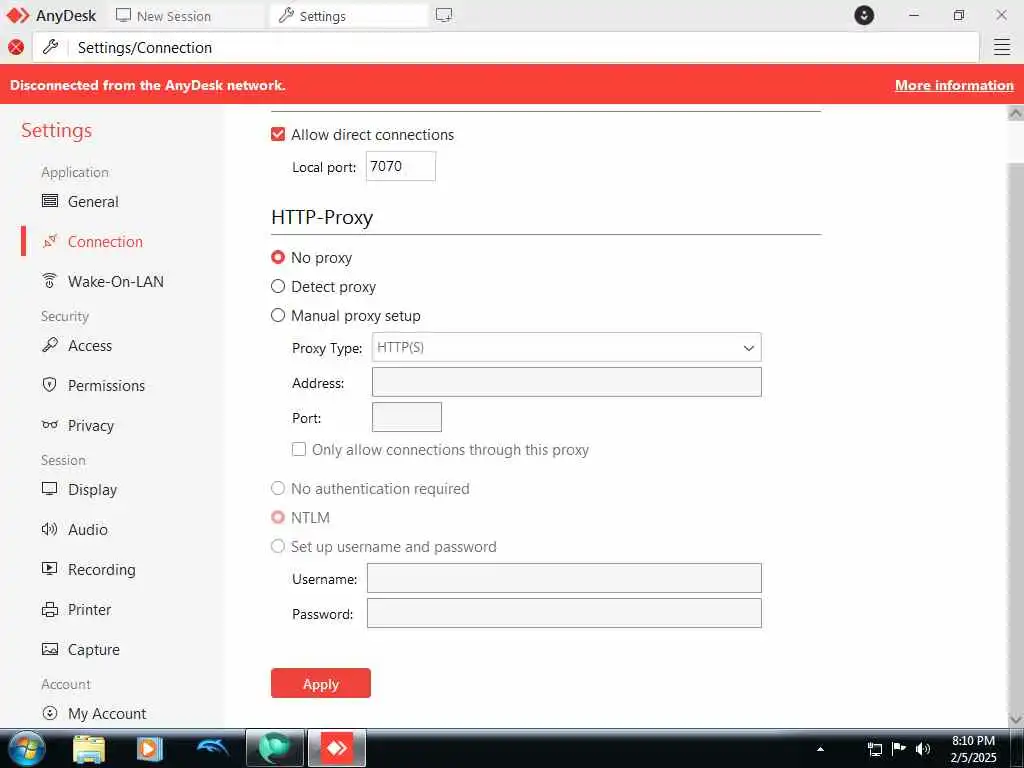Click the network tray icon
1024x768 pixels.
[874, 749]
